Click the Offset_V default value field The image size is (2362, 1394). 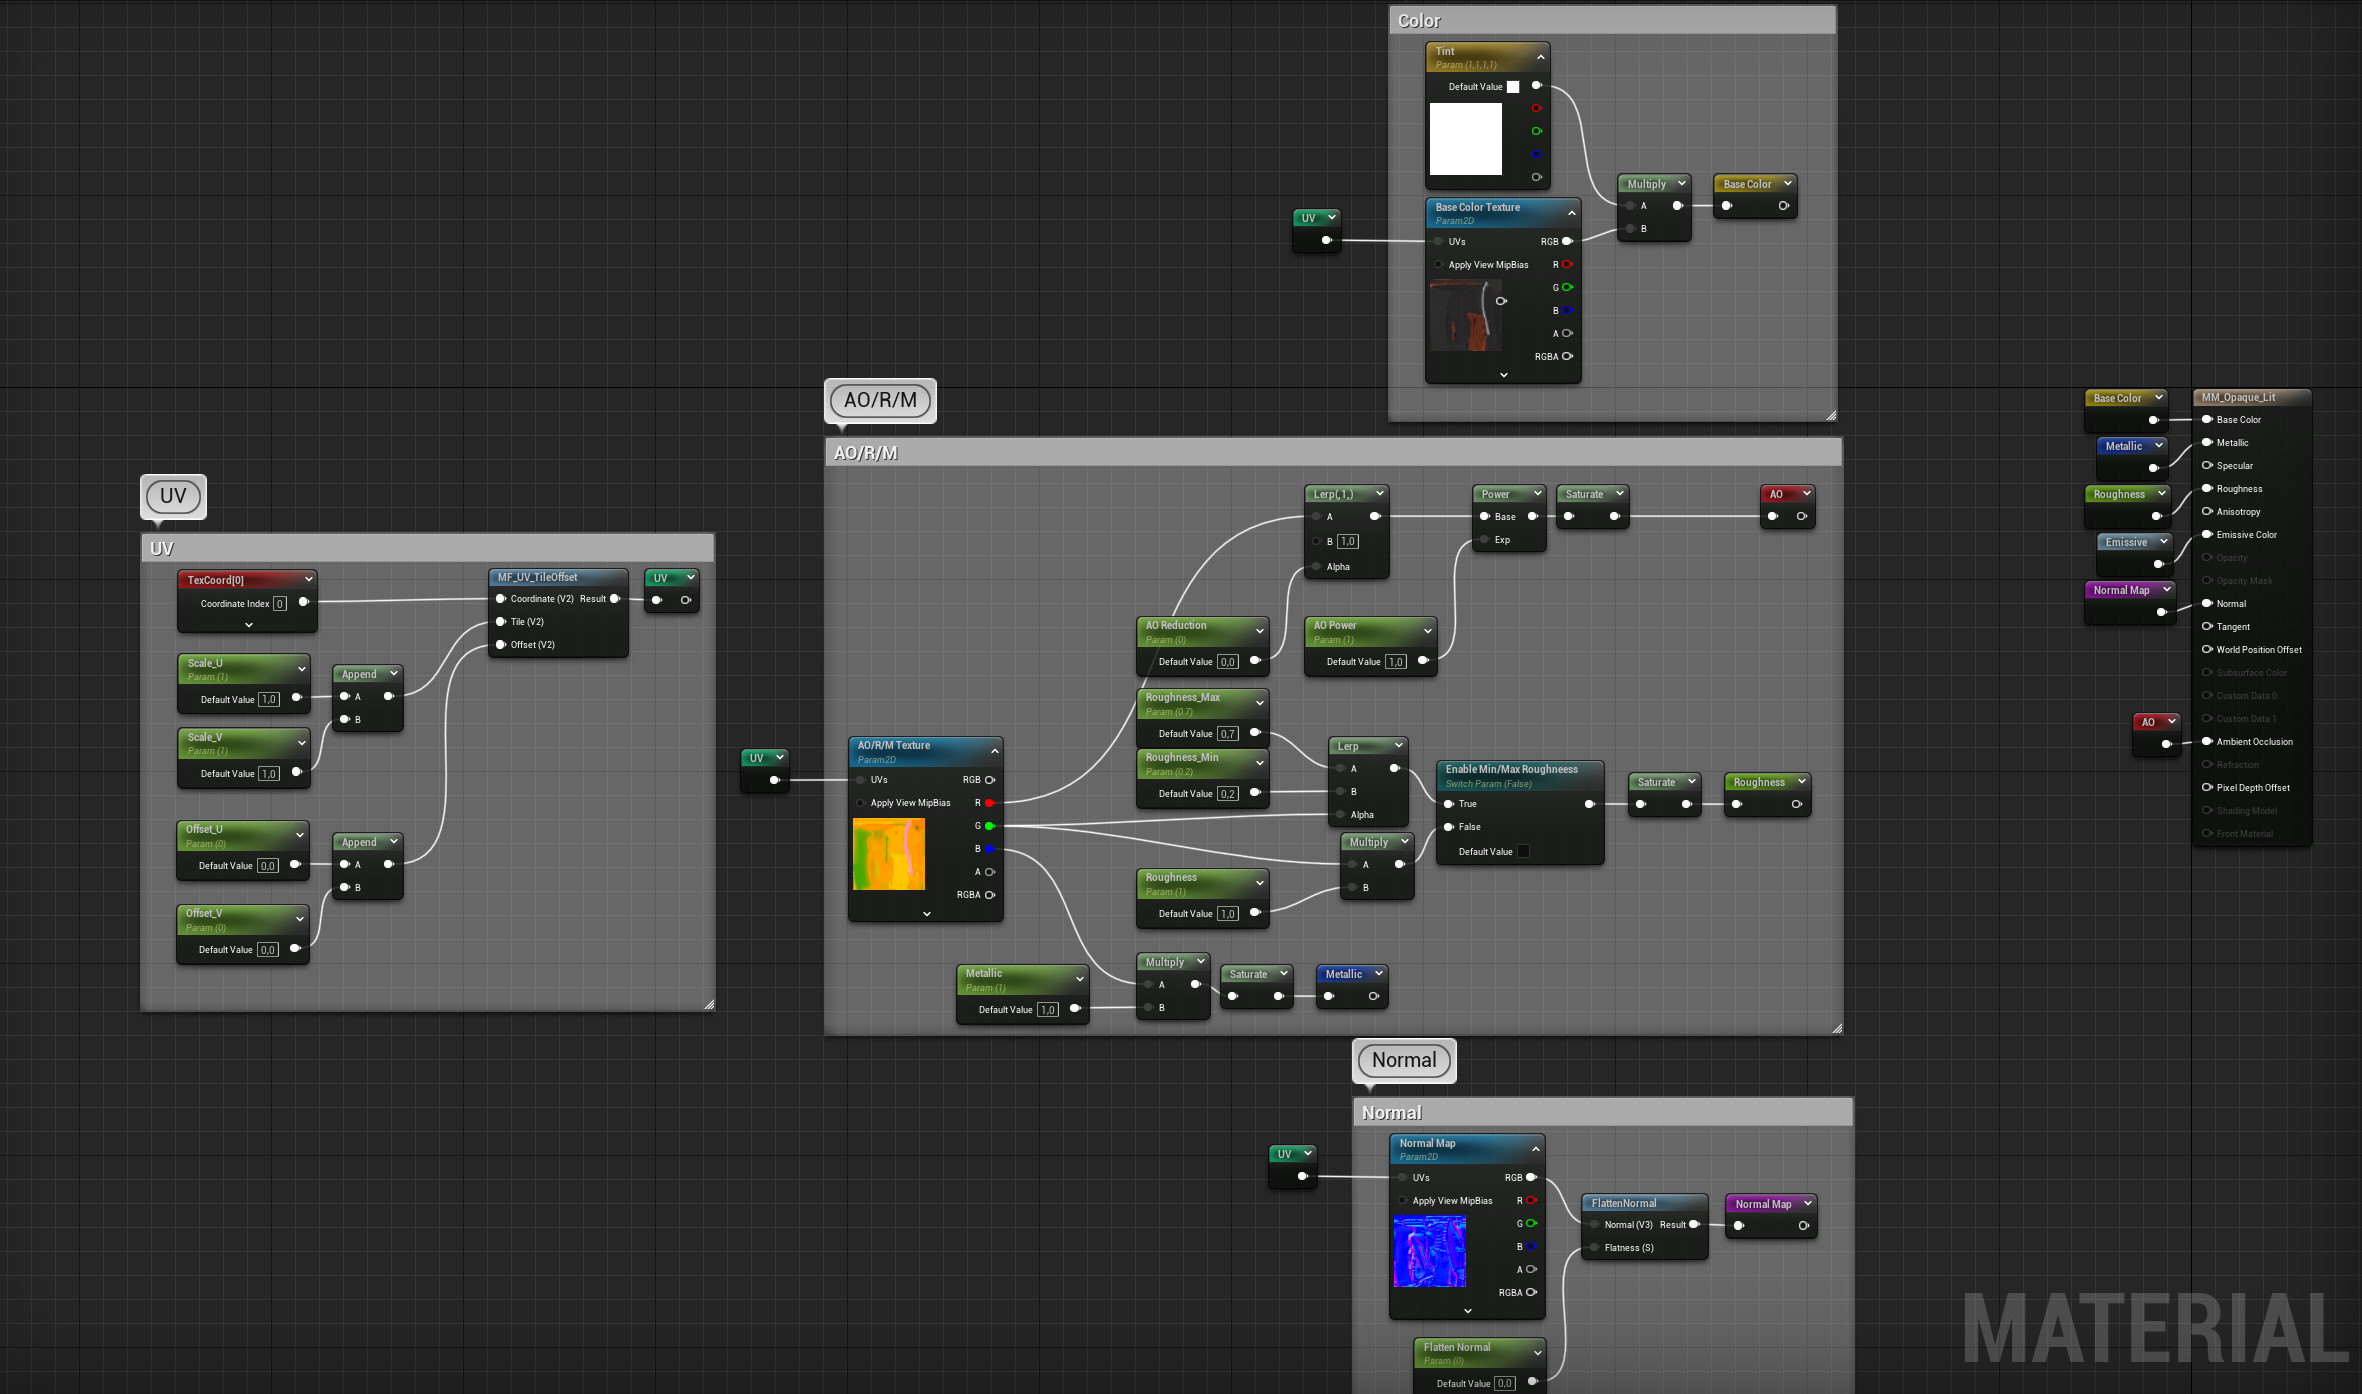(267, 950)
